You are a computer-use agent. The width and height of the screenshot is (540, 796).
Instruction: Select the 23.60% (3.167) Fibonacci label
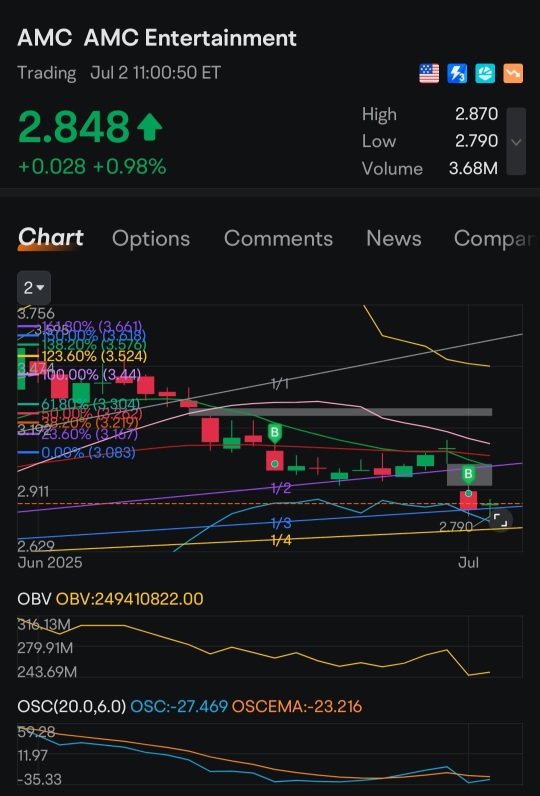point(90,435)
